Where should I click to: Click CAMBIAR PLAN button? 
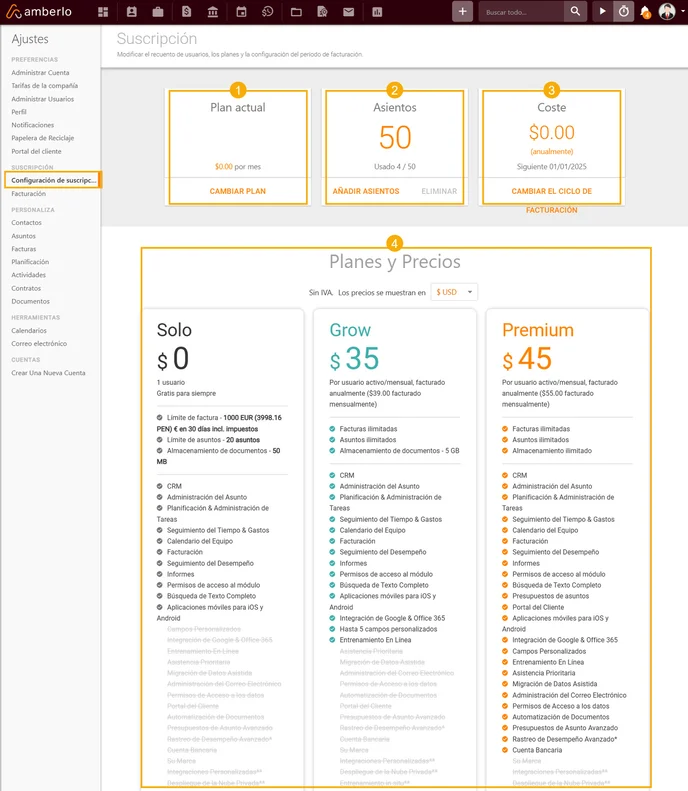(238, 191)
